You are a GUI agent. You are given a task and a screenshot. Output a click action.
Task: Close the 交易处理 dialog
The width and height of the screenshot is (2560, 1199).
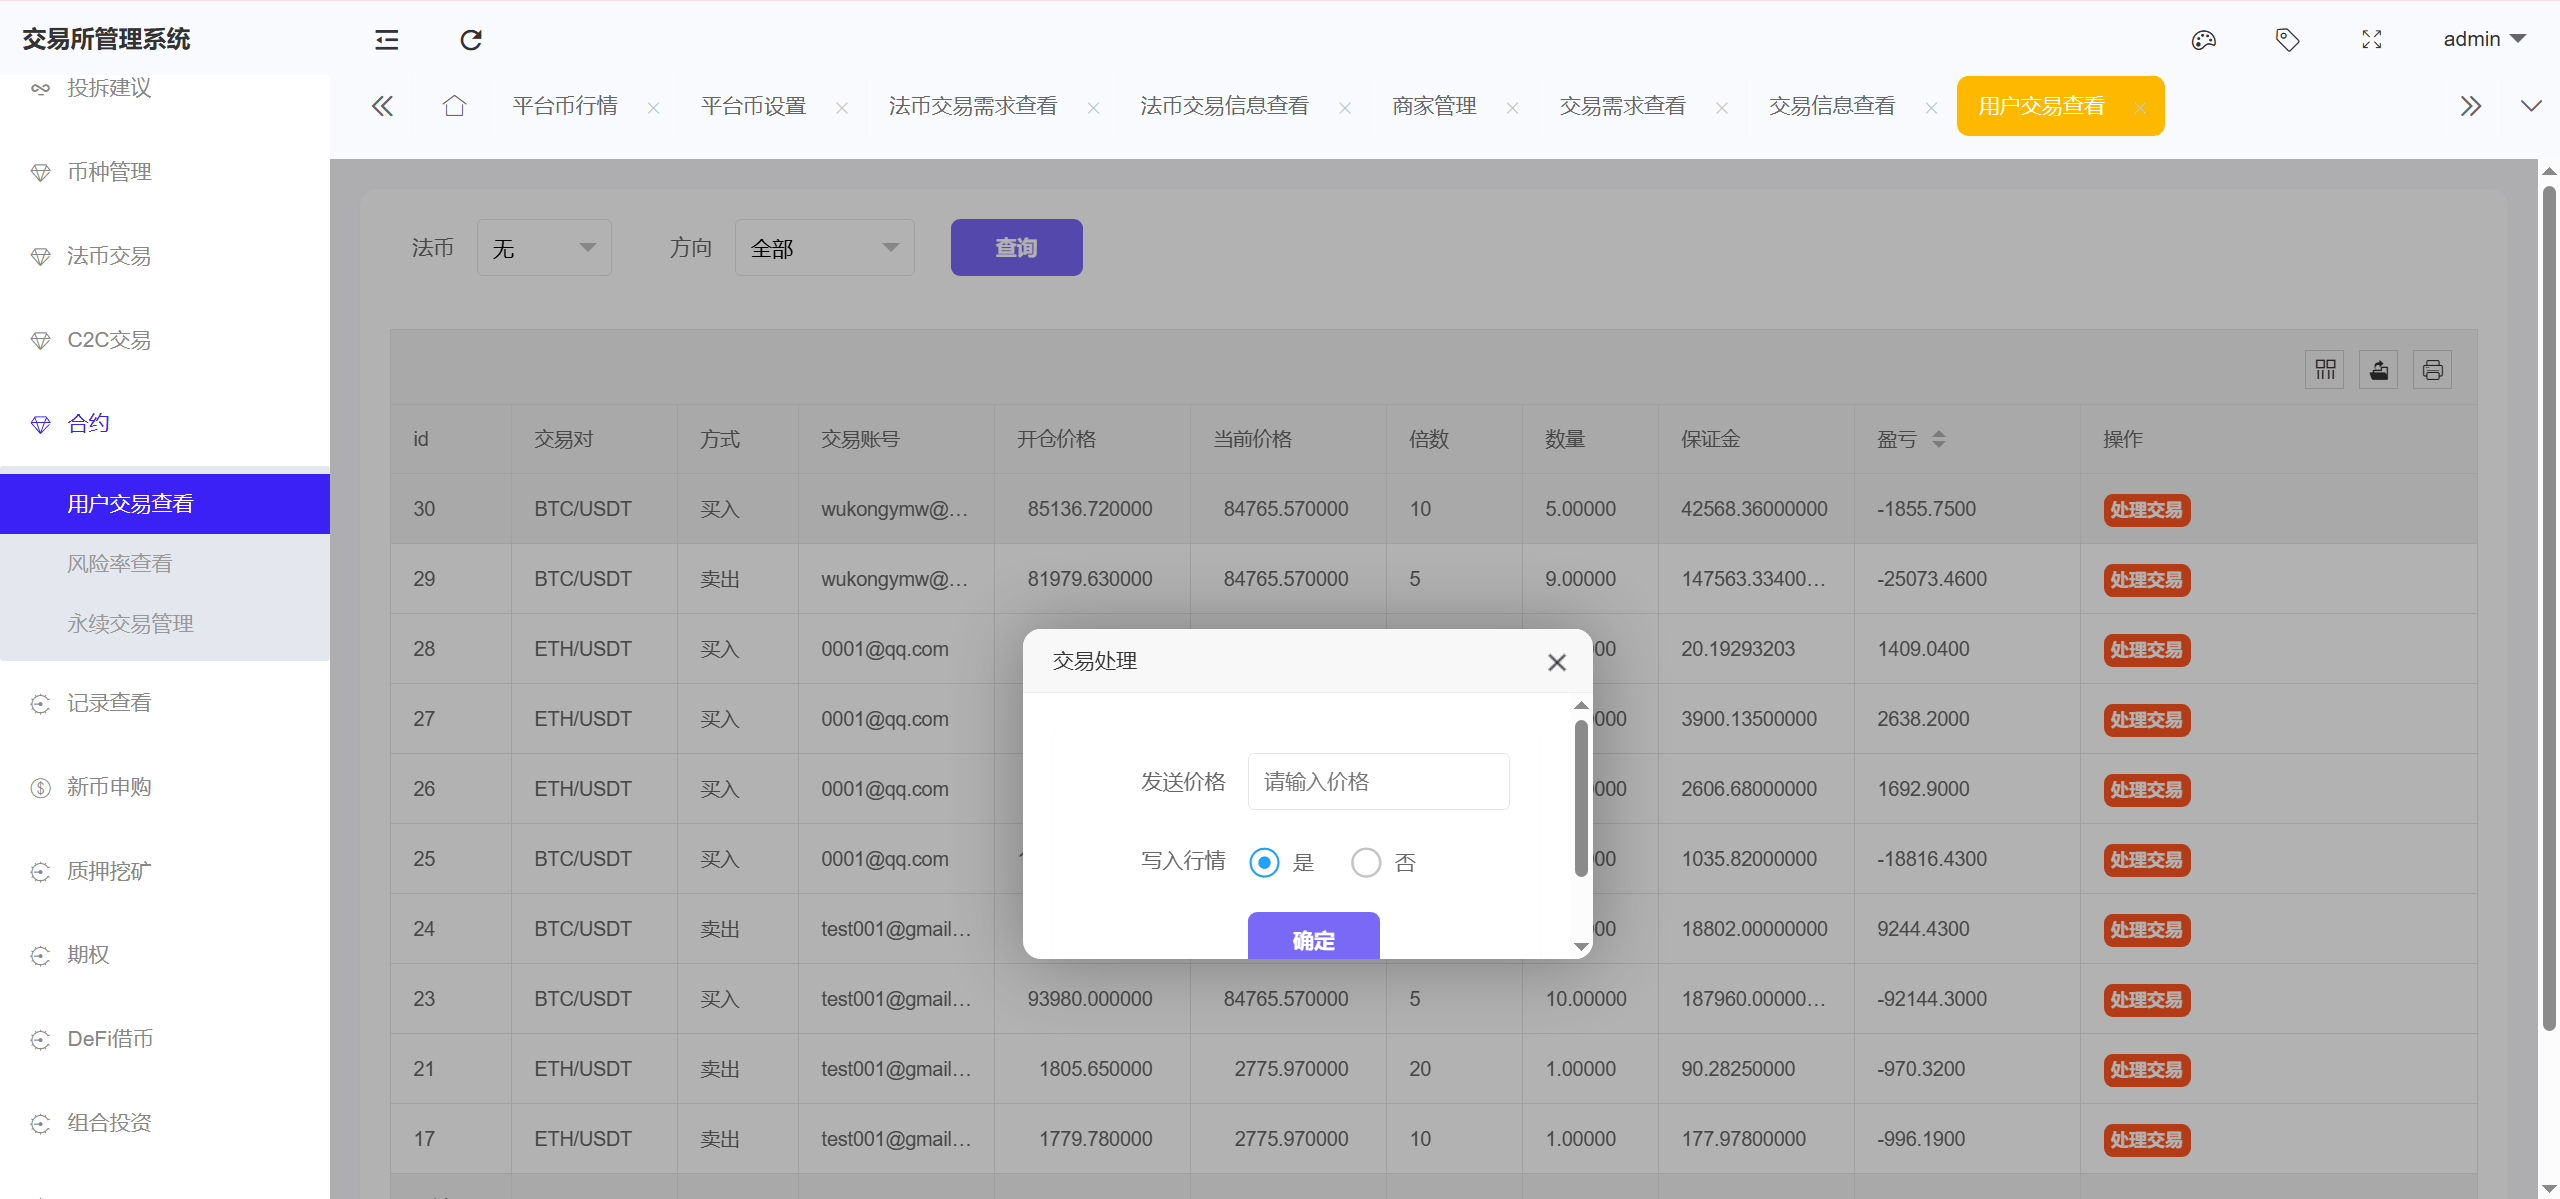pyautogui.click(x=1556, y=662)
